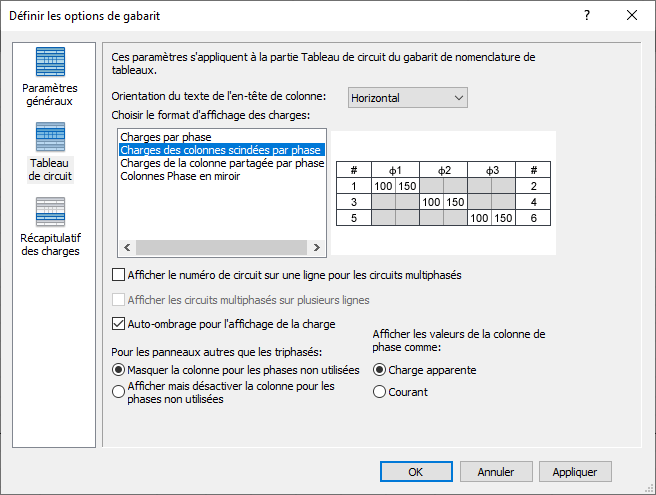
Task: Select Charge apparente radio button
Action: (380, 369)
